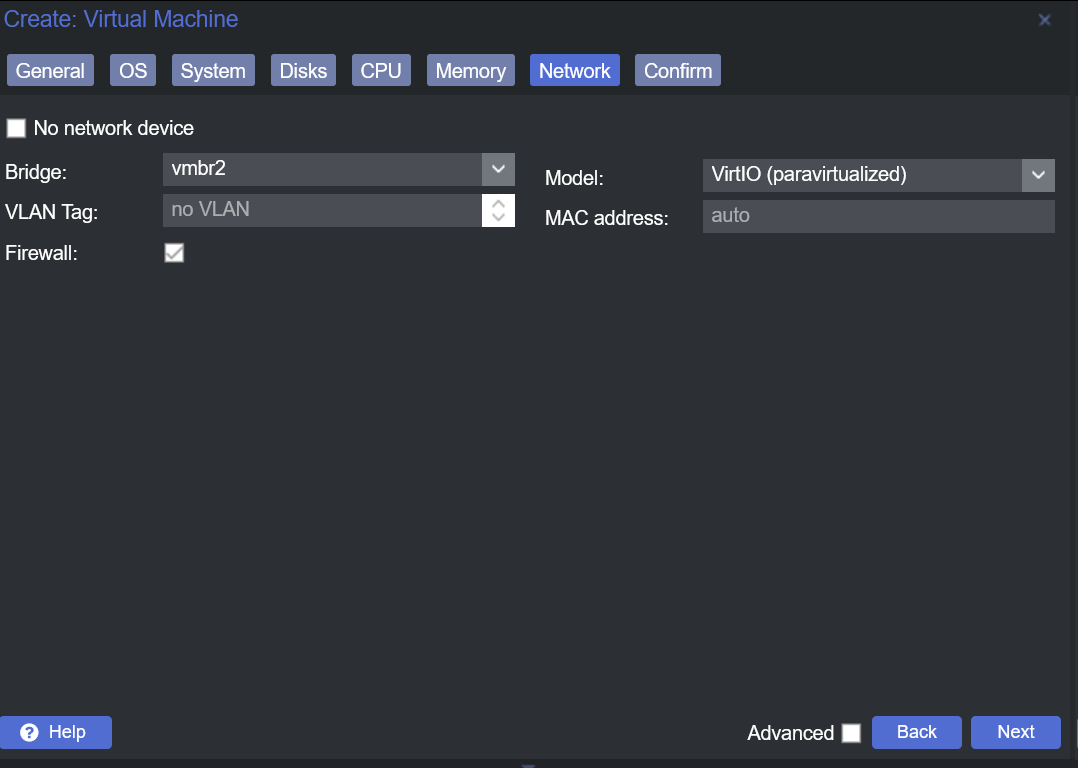Enable the Advanced options checkbox

[851, 733]
